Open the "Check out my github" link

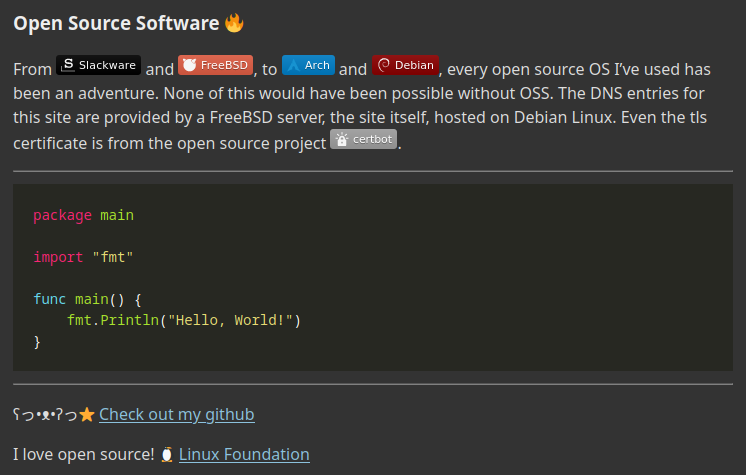pos(176,414)
